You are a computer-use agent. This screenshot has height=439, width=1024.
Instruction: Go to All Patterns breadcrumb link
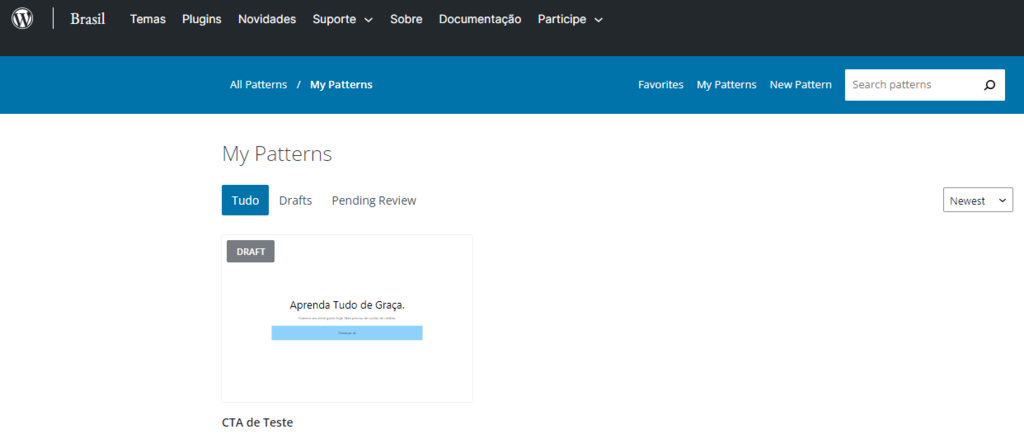[x=259, y=85]
